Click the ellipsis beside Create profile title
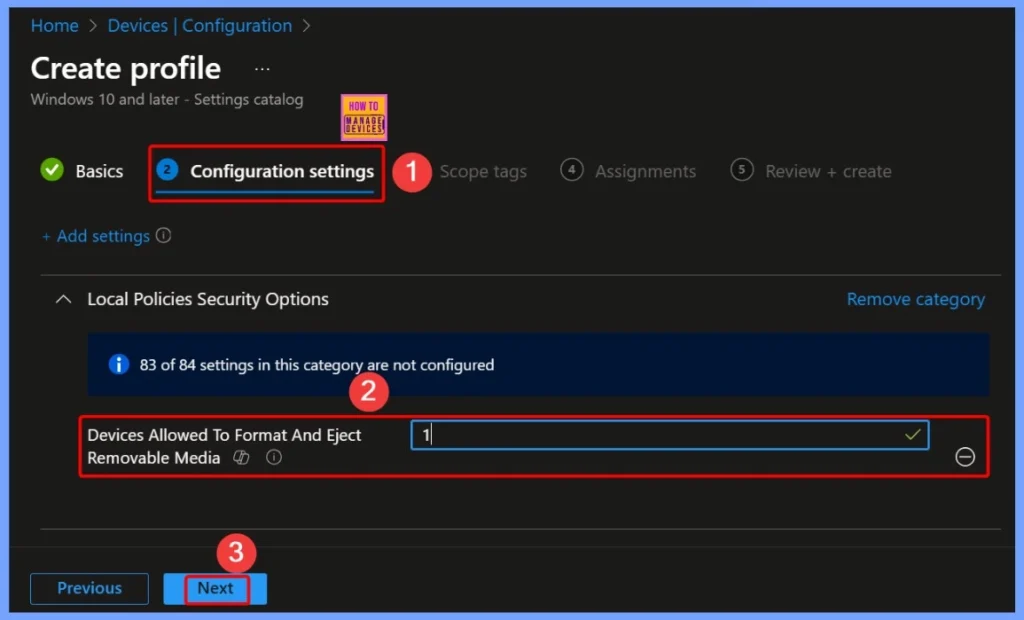The width and height of the screenshot is (1024, 620). (262, 69)
